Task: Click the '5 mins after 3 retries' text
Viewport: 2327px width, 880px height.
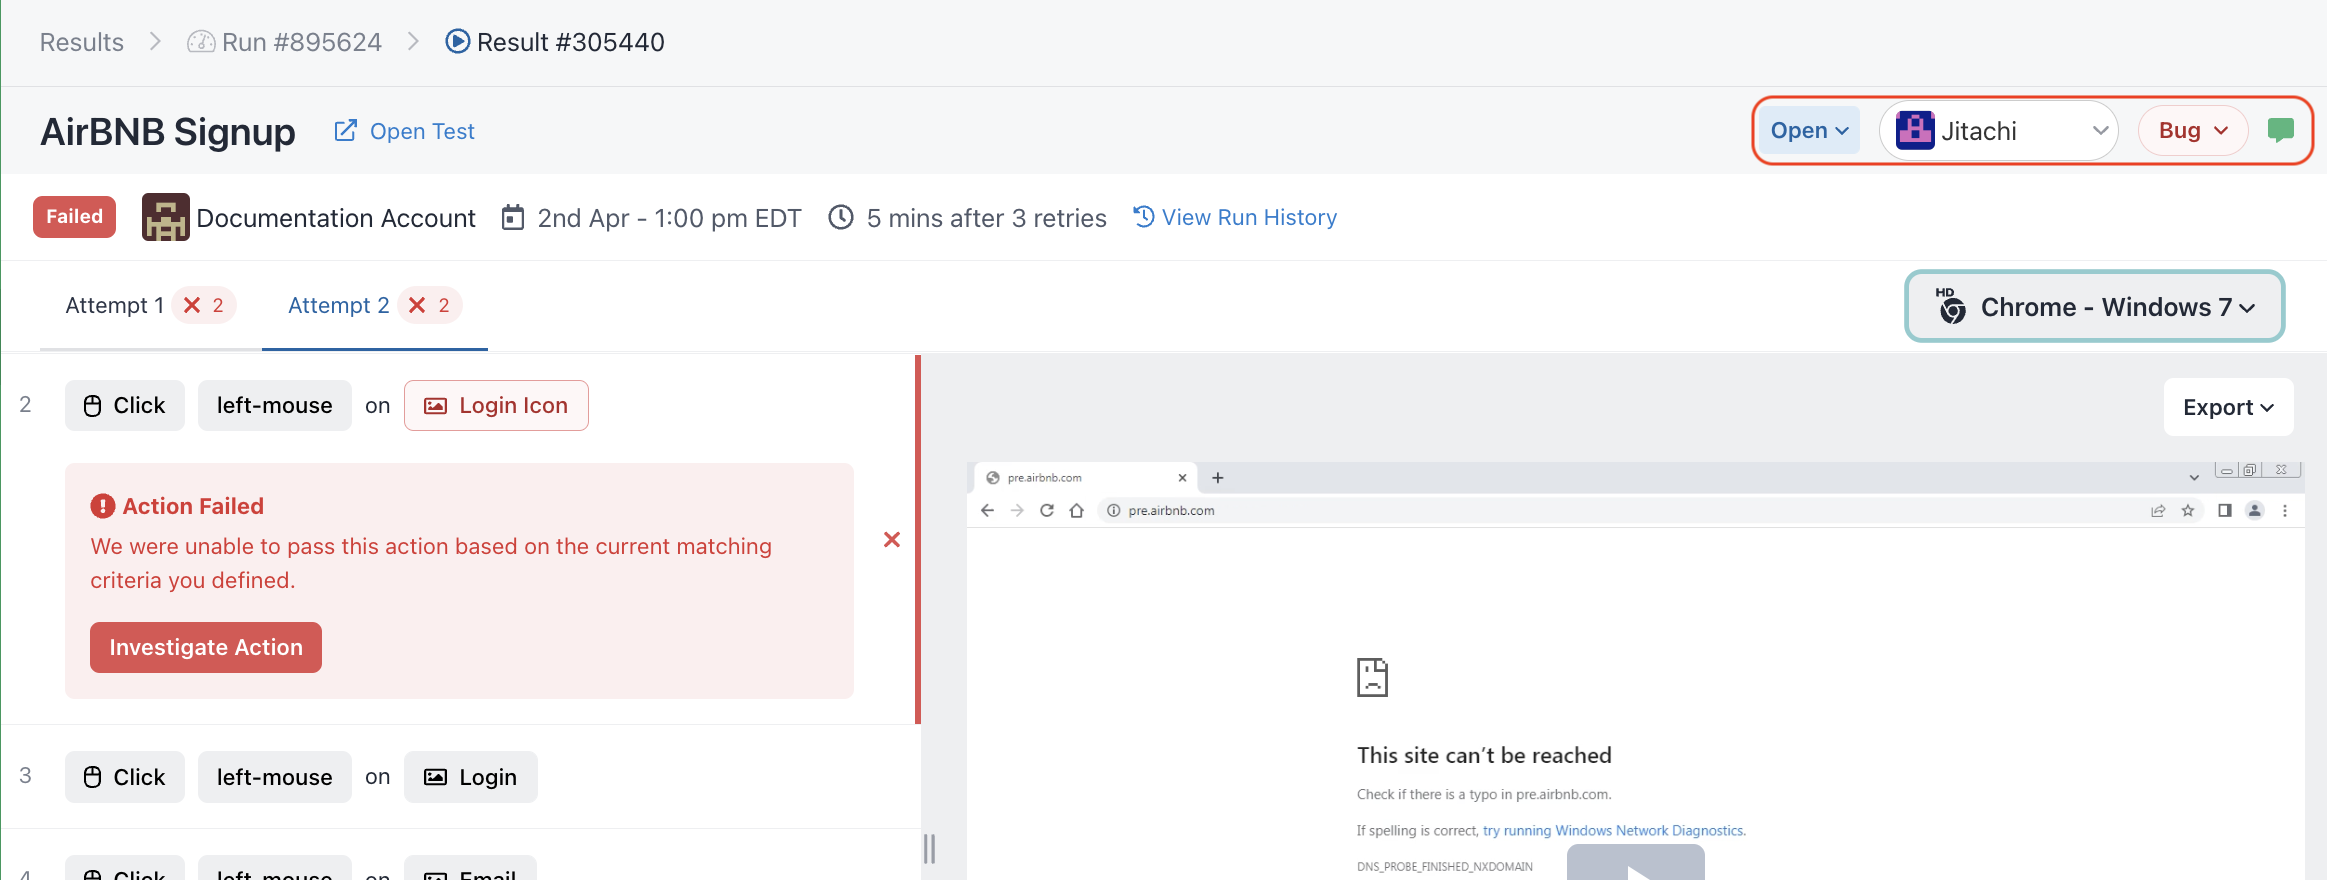Action: click(986, 217)
